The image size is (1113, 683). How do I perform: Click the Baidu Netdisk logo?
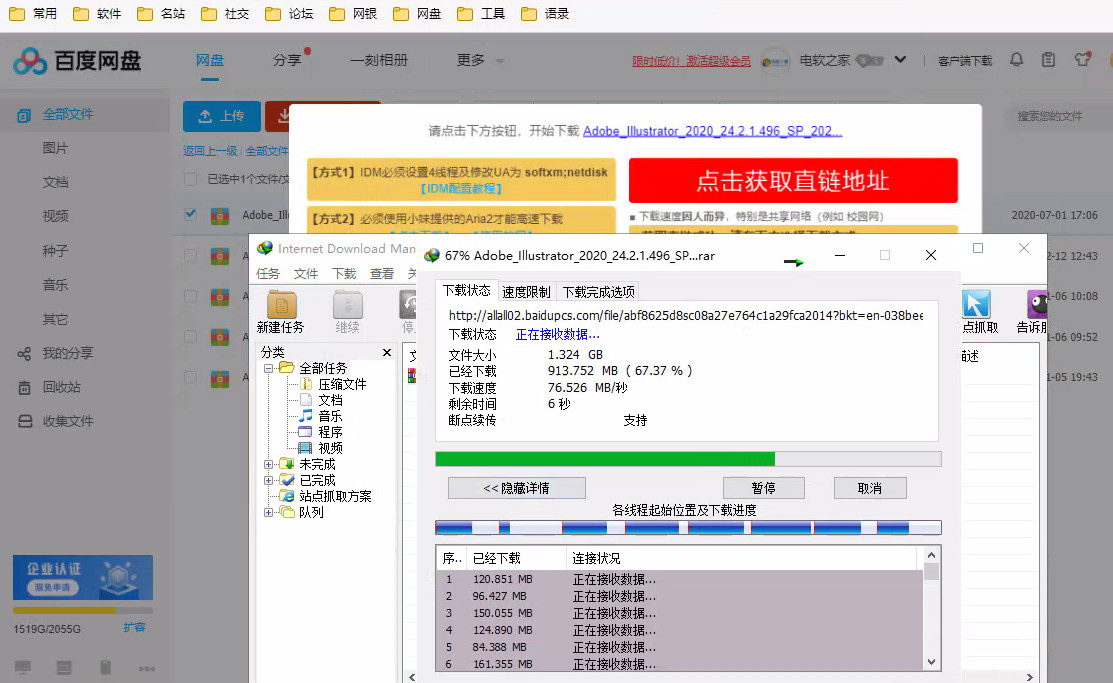(x=77, y=61)
